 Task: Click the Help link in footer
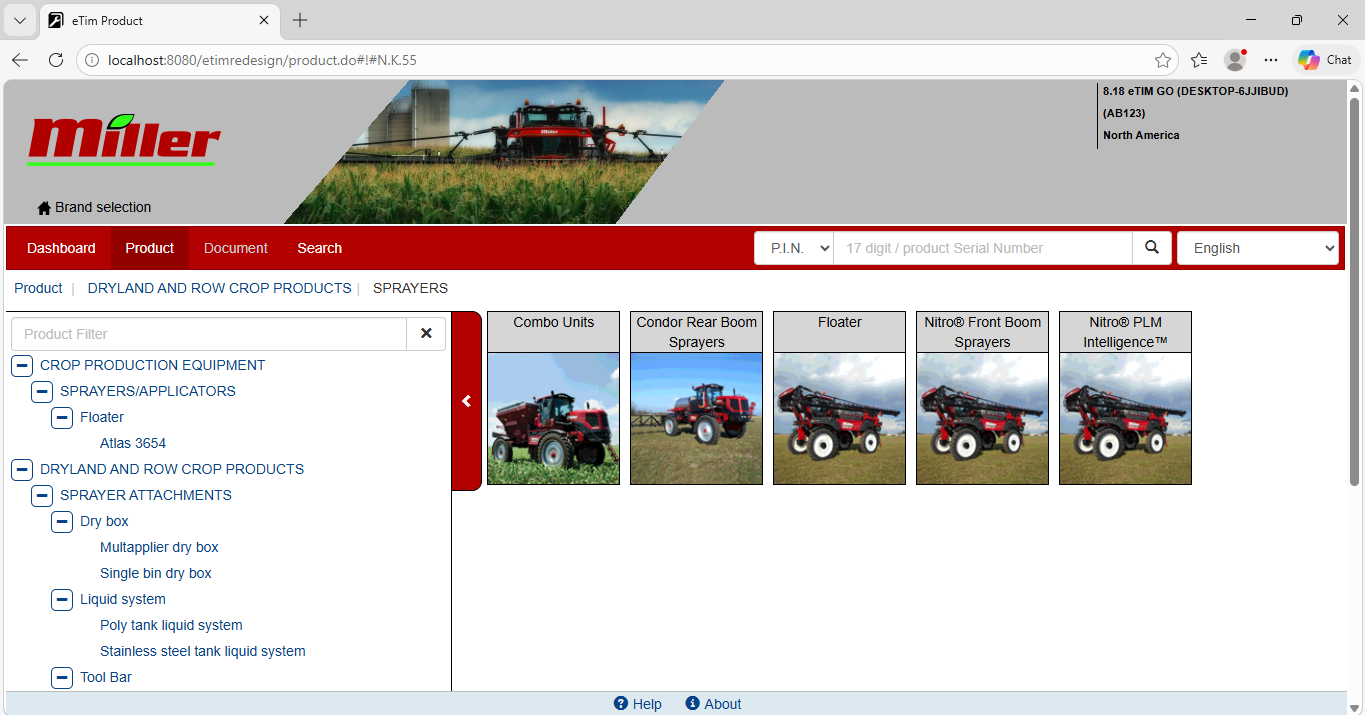pyautogui.click(x=638, y=704)
